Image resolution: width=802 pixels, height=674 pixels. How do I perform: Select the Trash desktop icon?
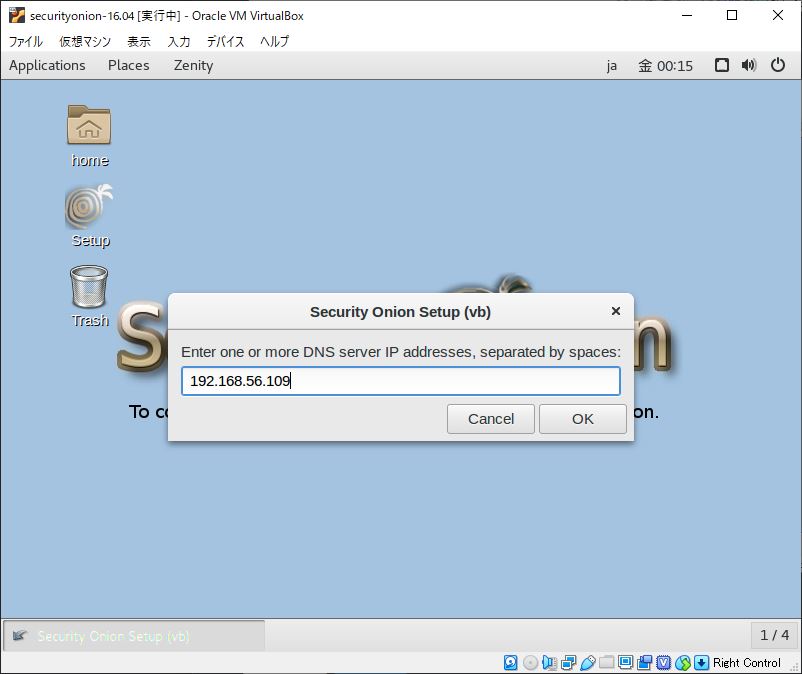click(x=89, y=286)
